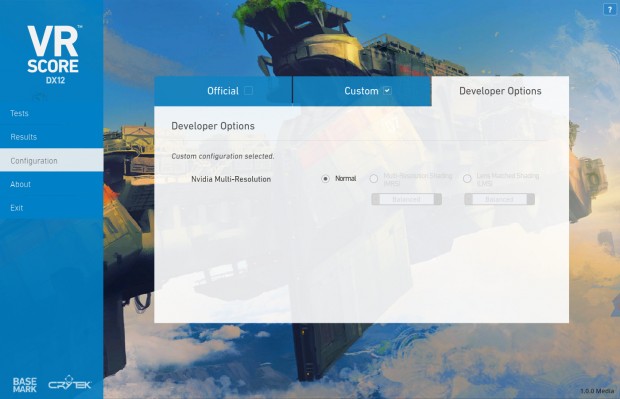Click the Nvidia Multi-Resolution label
The image size is (620, 399).
tap(231, 179)
